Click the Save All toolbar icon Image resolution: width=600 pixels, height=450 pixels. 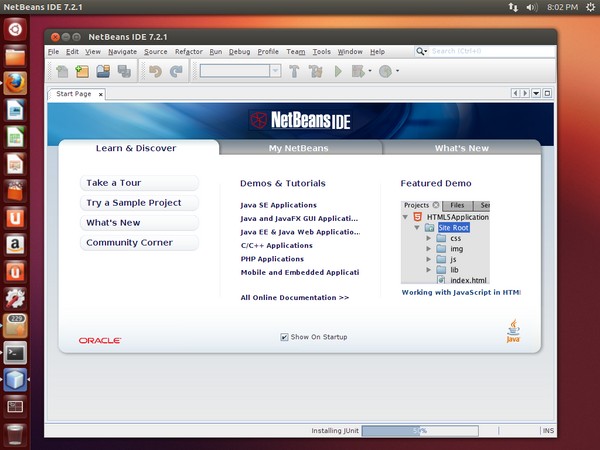[124, 71]
